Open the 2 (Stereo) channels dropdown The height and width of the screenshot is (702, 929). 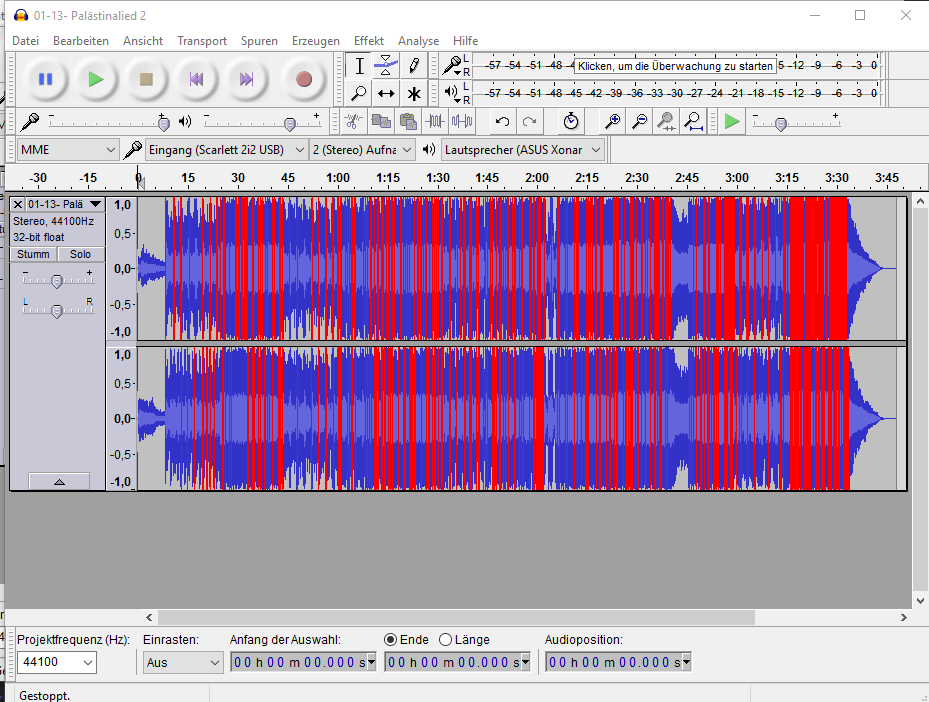[361, 150]
